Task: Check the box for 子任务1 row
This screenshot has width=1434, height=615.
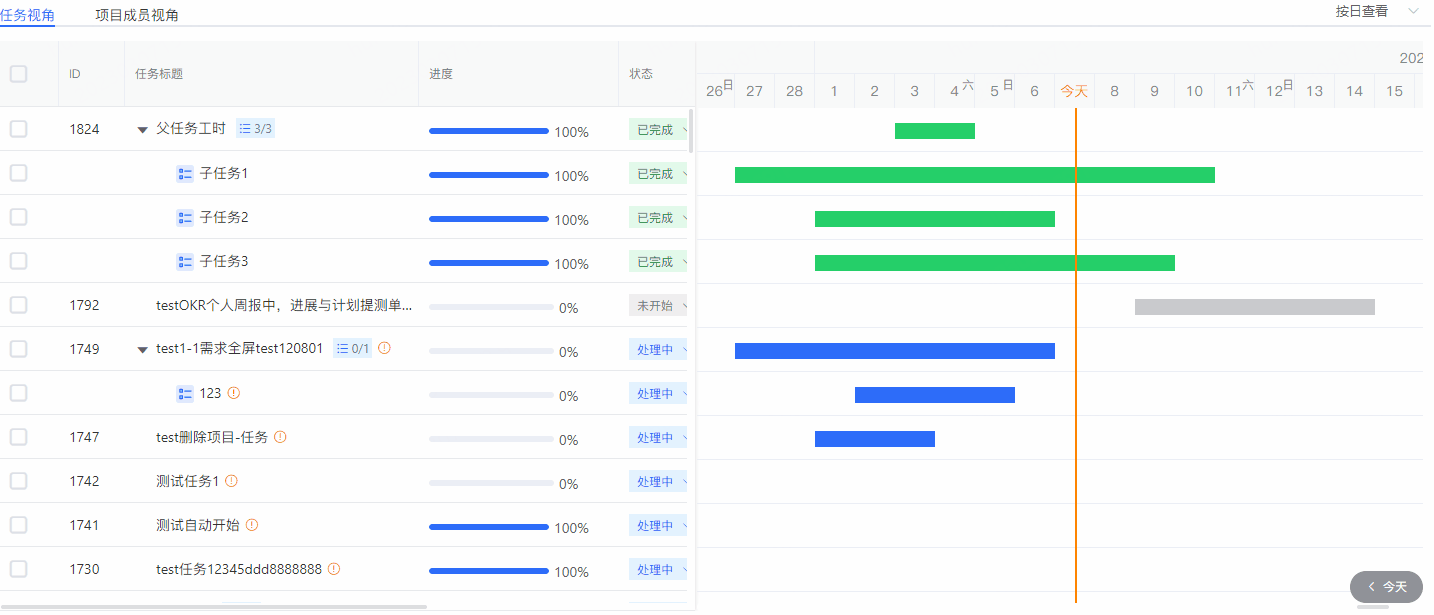Action: pyautogui.click(x=18, y=173)
